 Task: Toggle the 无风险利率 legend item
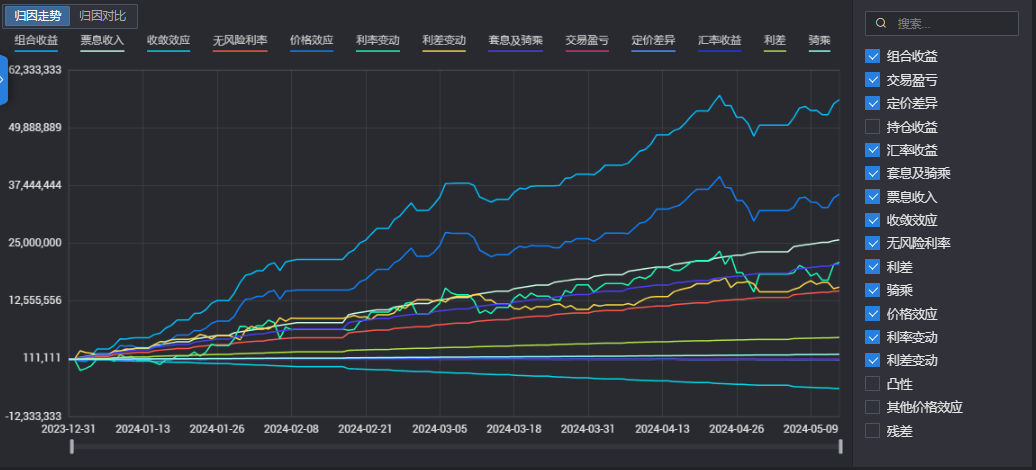[x=240, y=40]
